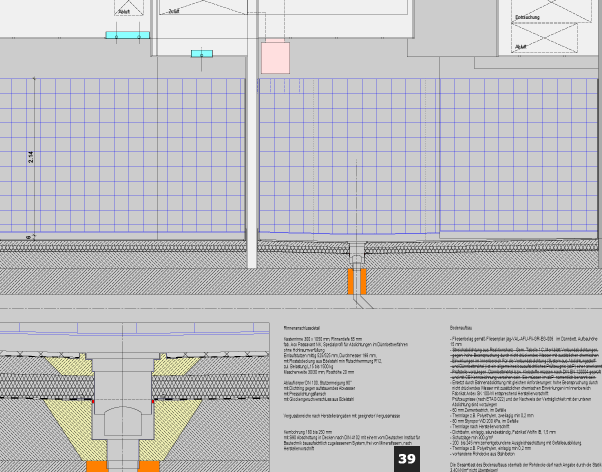Select the small cyan block near the column

coord(203,52)
